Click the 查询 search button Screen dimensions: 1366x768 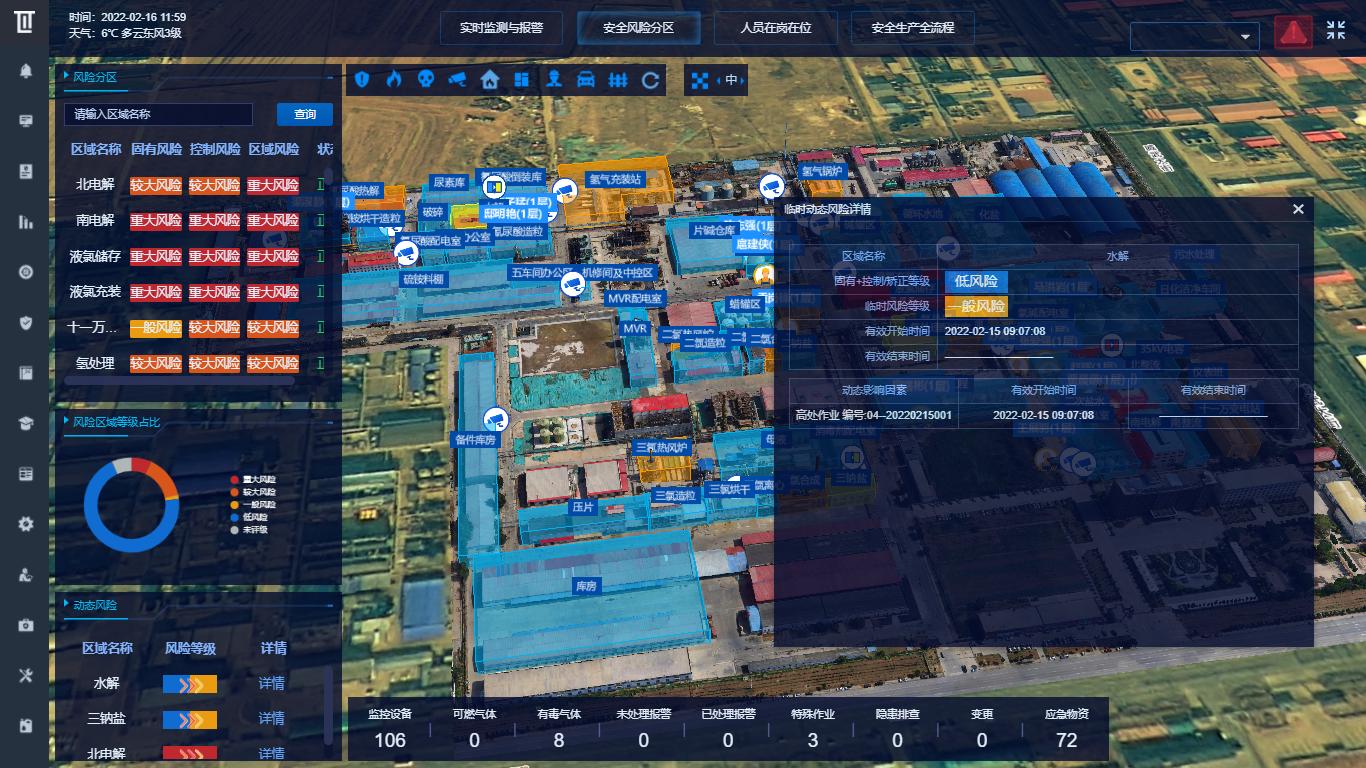pos(305,115)
